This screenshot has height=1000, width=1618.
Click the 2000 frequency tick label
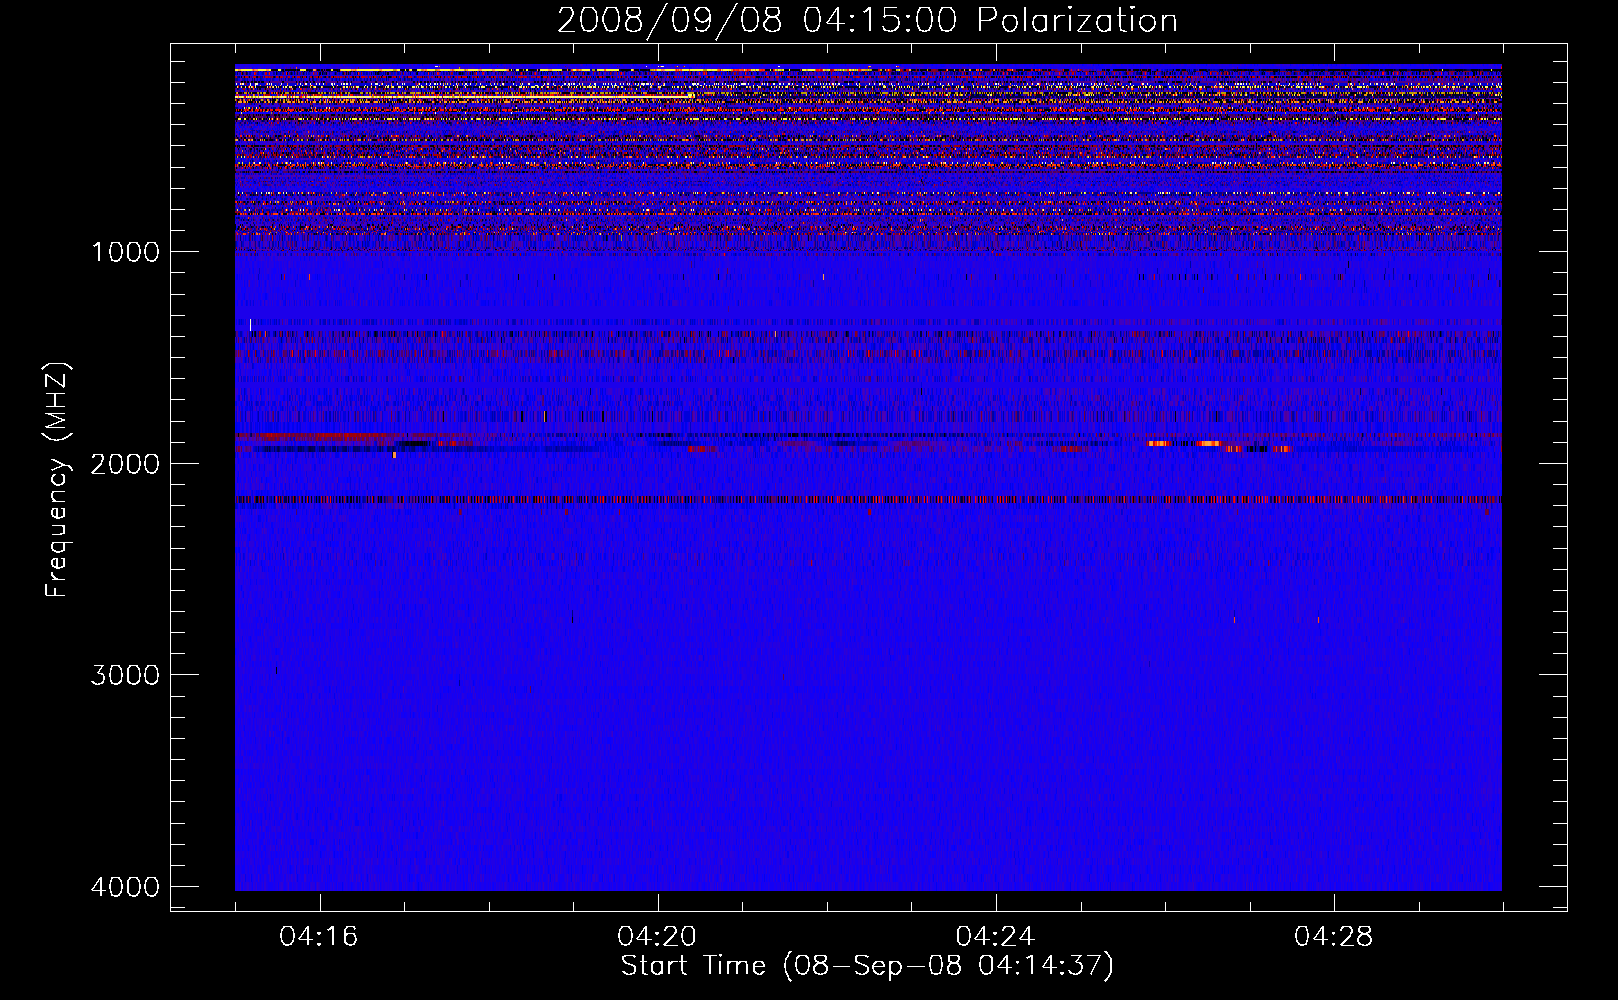(x=126, y=463)
